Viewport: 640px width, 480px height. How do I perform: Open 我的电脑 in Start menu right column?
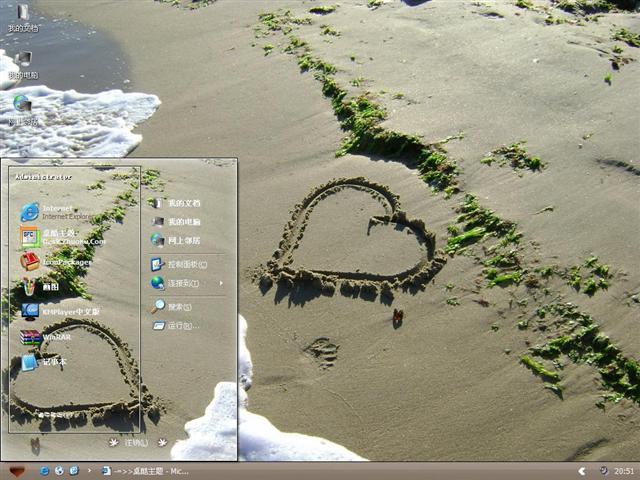176,222
